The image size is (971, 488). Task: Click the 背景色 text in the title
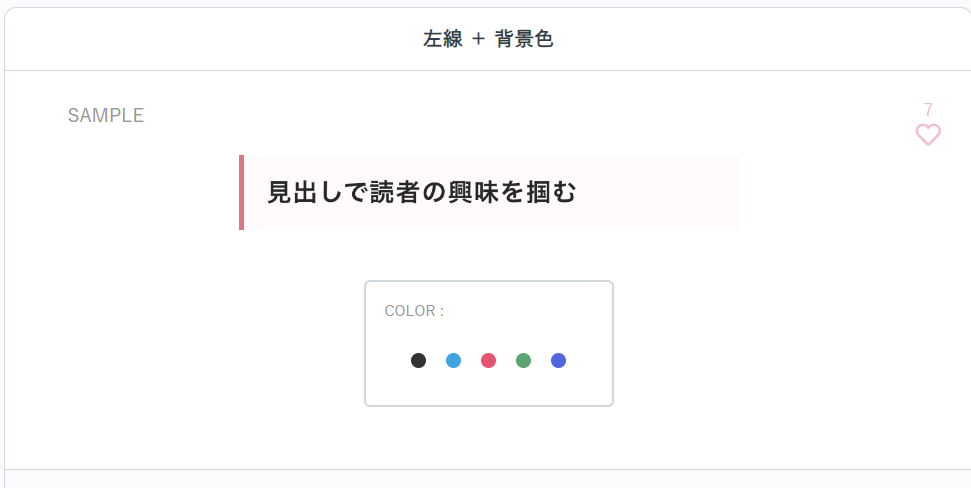click(x=524, y=40)
